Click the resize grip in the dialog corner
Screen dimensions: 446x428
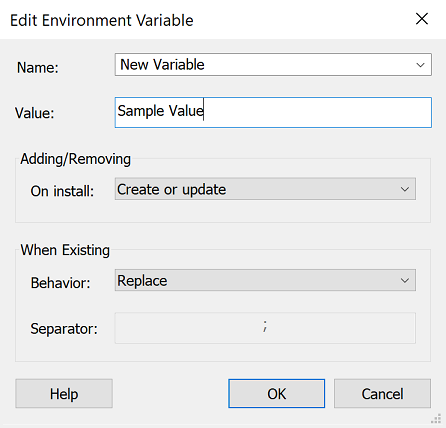click(x=436, y=418)
